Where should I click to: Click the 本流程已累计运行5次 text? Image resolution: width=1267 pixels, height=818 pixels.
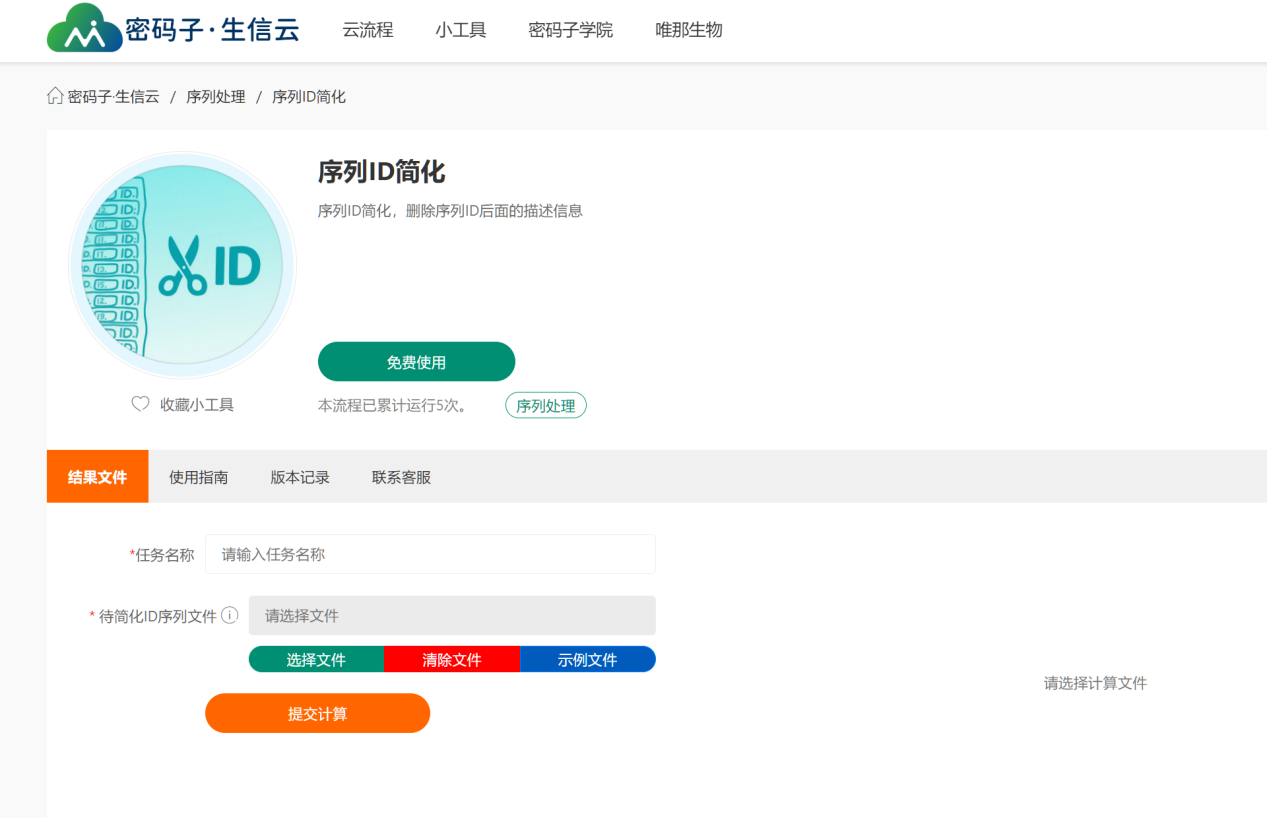(x=393, y=405)
